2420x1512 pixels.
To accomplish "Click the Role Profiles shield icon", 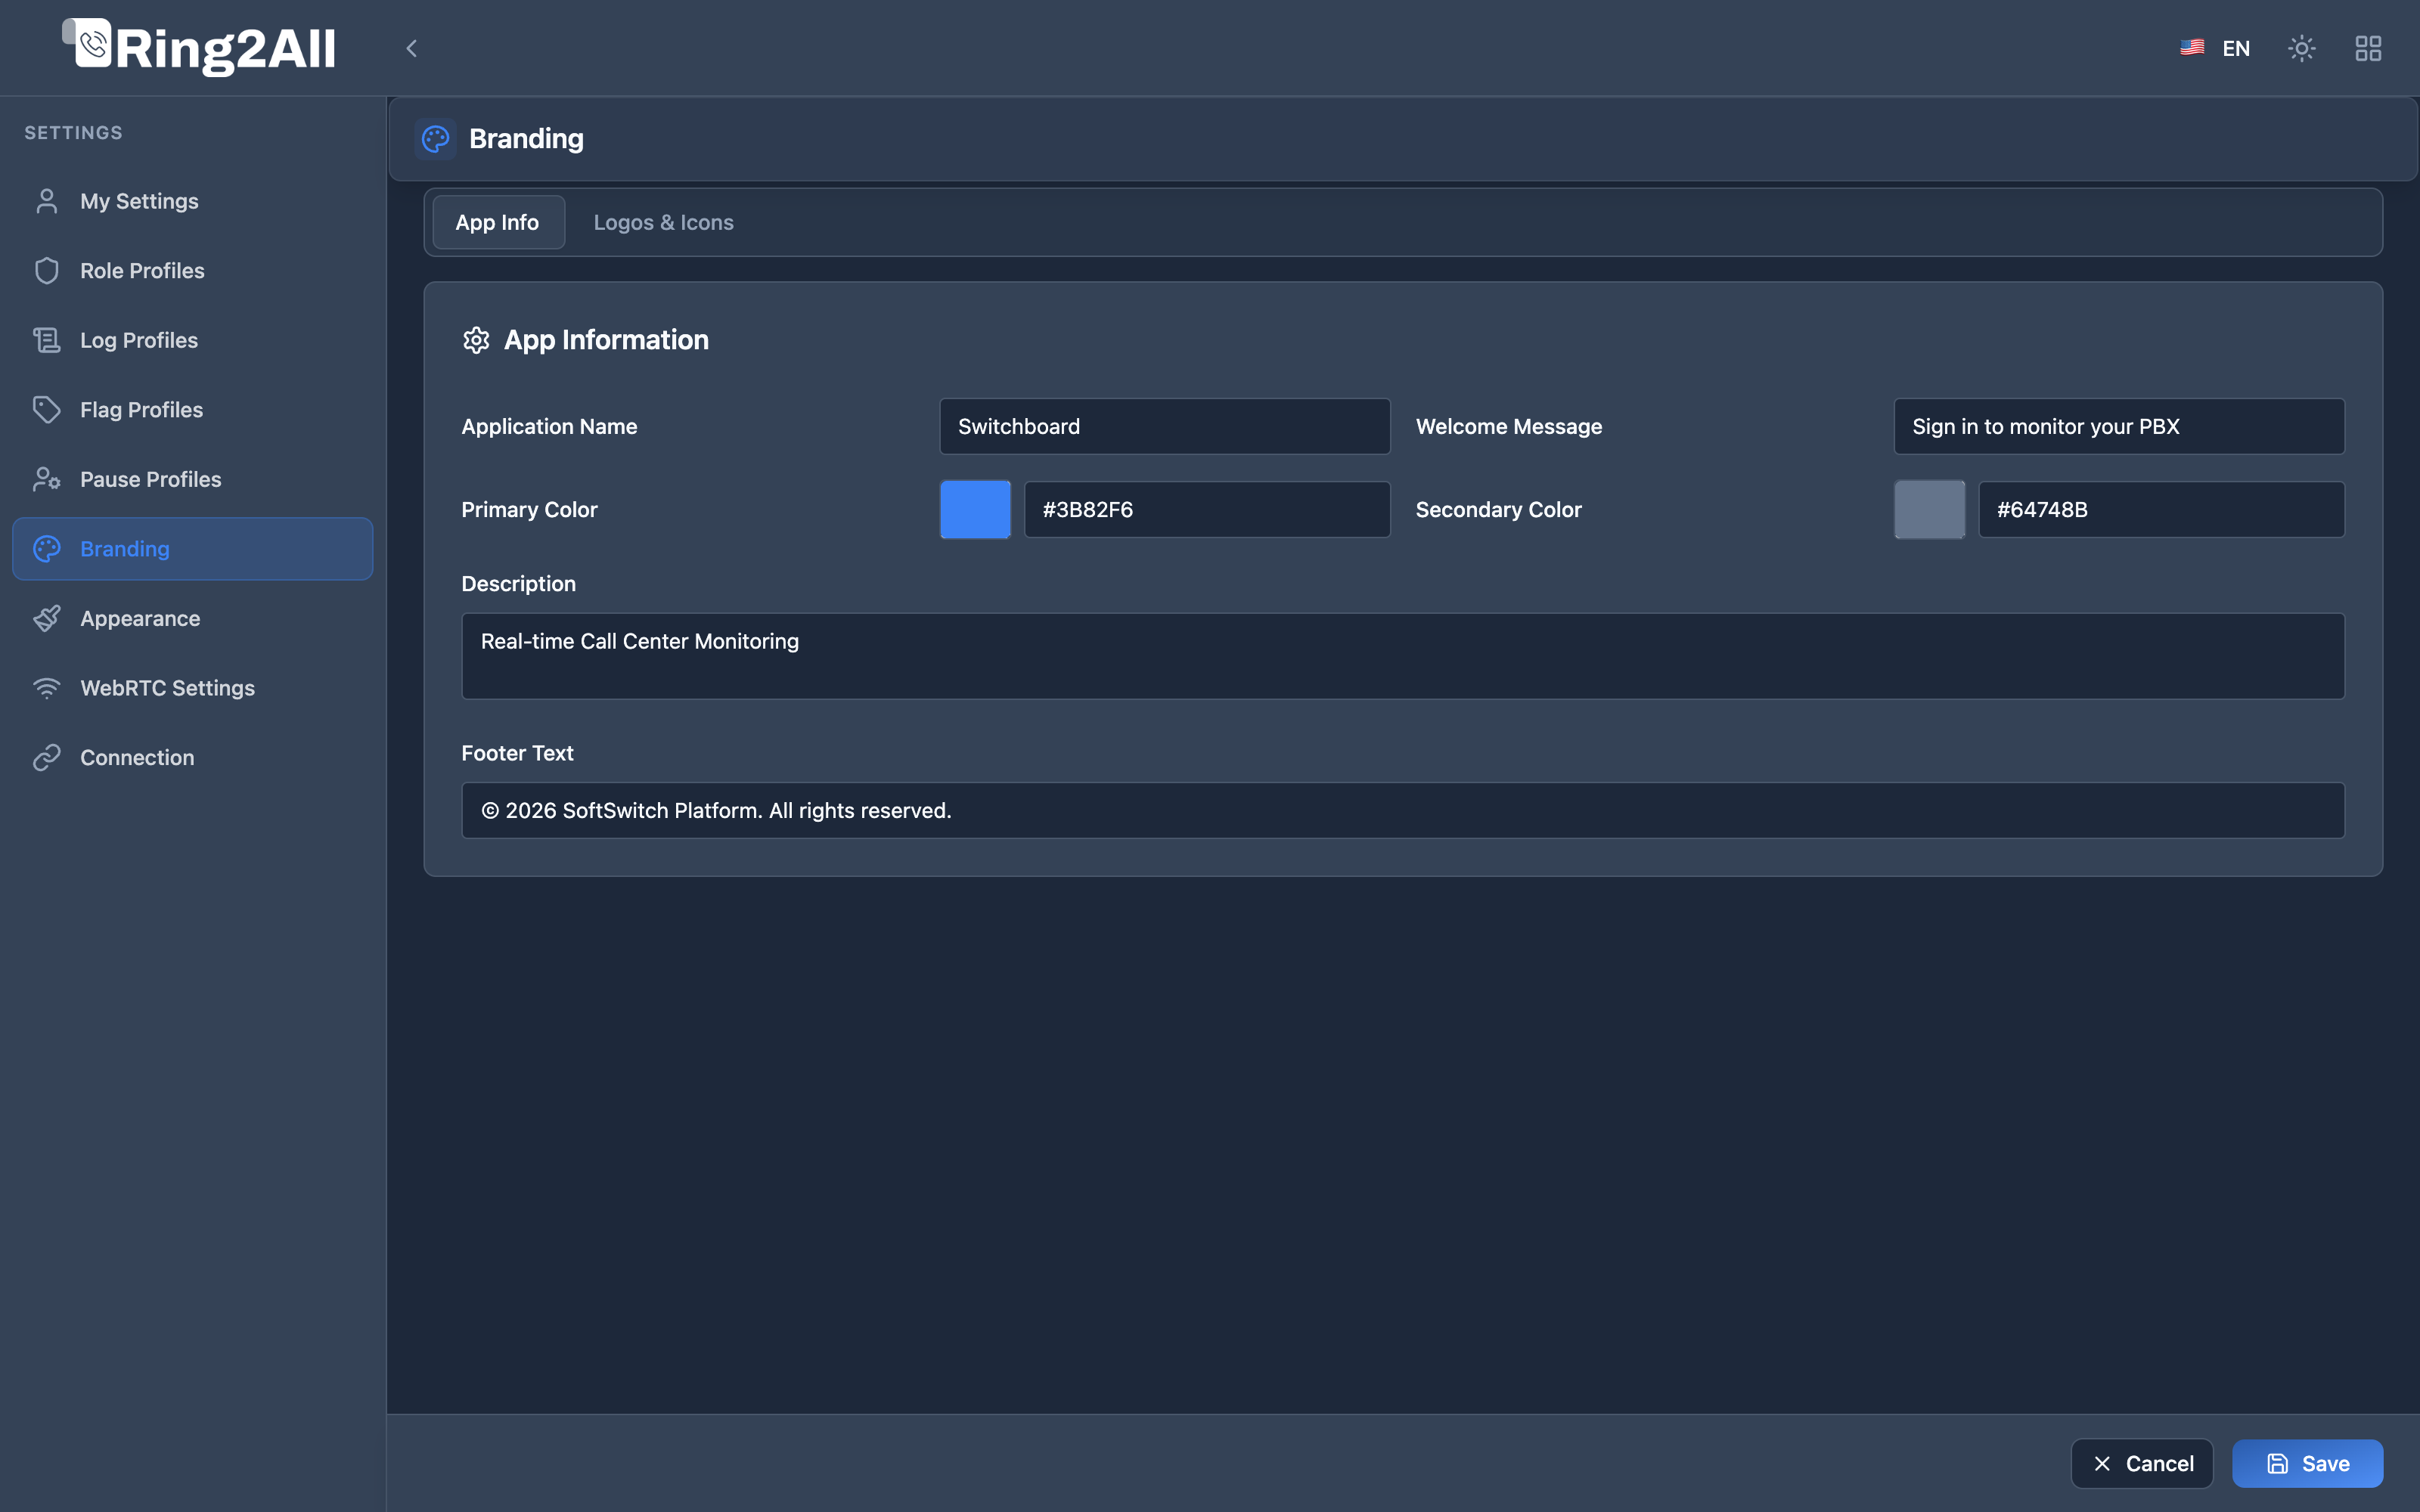I will [x=47, y=270].
